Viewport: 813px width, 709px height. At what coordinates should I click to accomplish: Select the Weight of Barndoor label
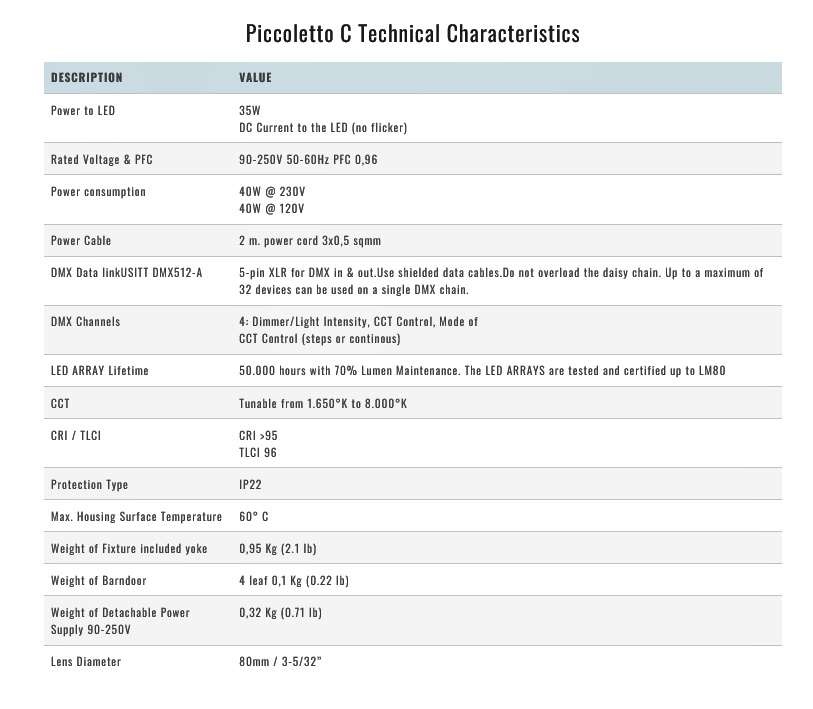tap(99, 580)
